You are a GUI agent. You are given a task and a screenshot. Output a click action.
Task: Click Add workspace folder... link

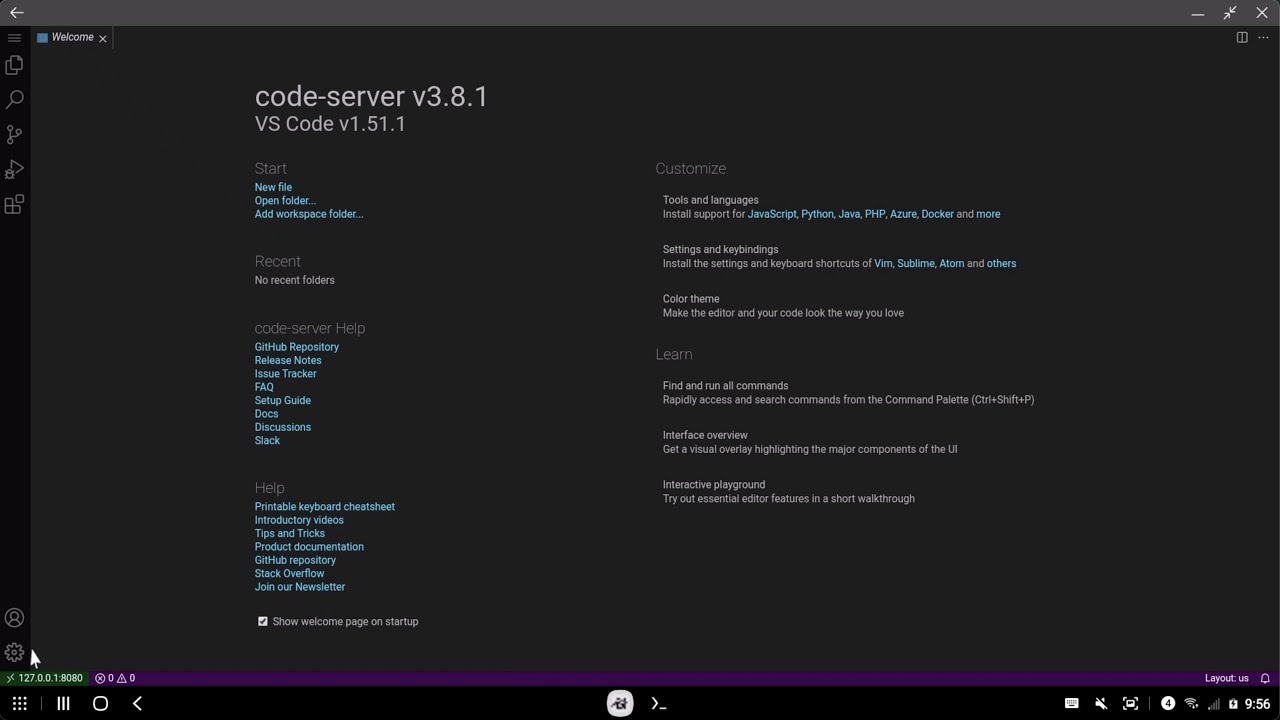point(309,214)
